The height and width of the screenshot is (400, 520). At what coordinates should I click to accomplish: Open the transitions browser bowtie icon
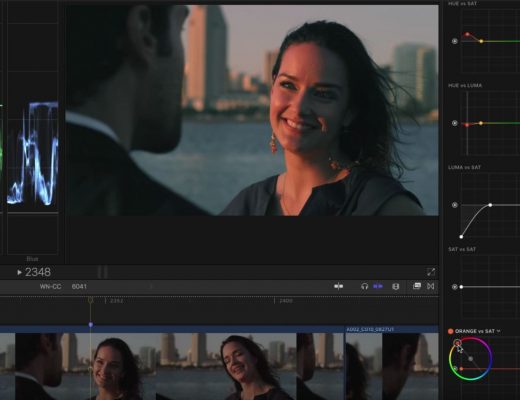(431, 286)
